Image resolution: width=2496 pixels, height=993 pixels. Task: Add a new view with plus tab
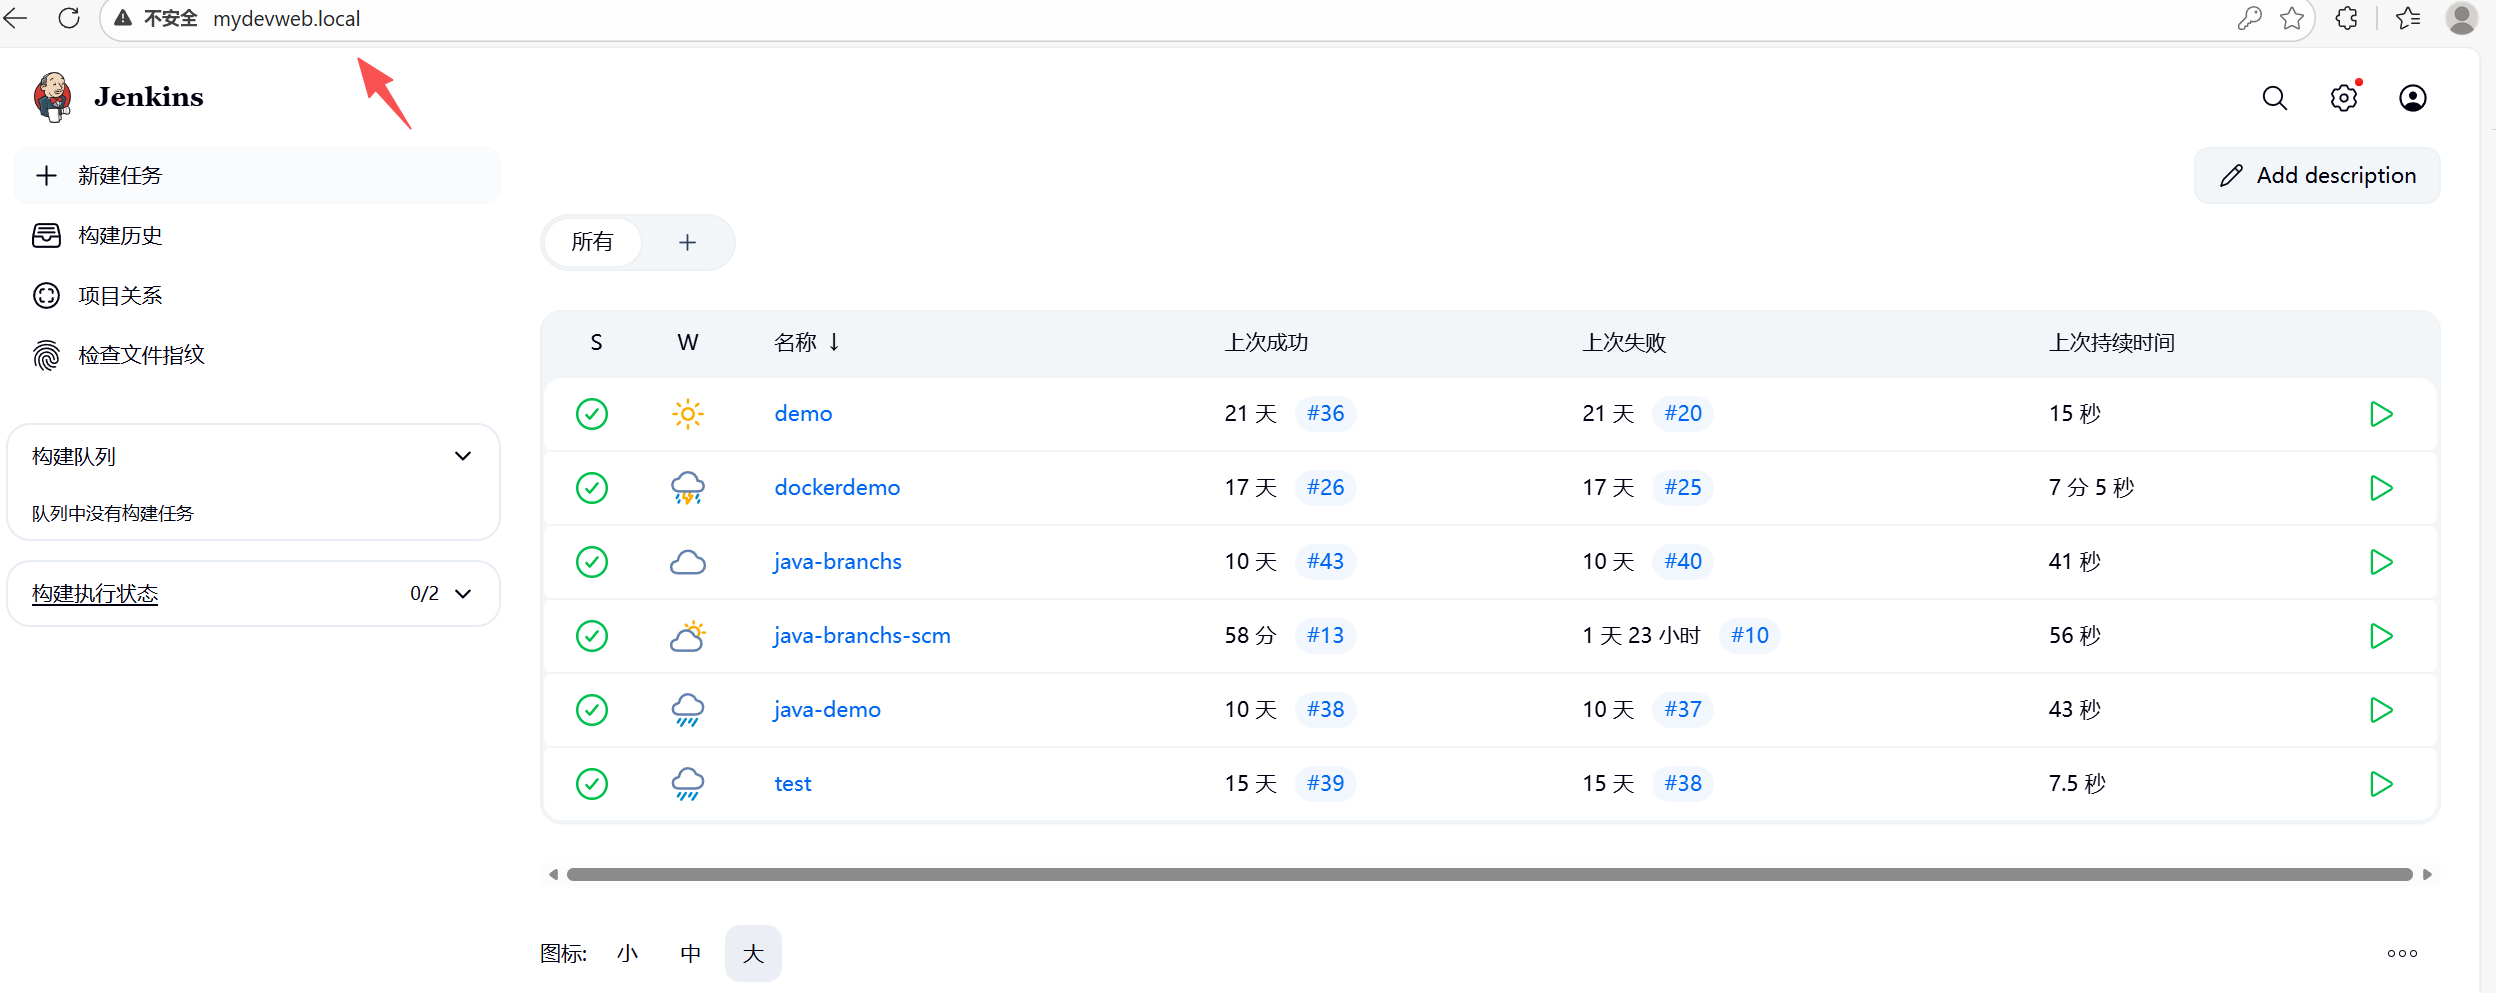pos(687,242)
